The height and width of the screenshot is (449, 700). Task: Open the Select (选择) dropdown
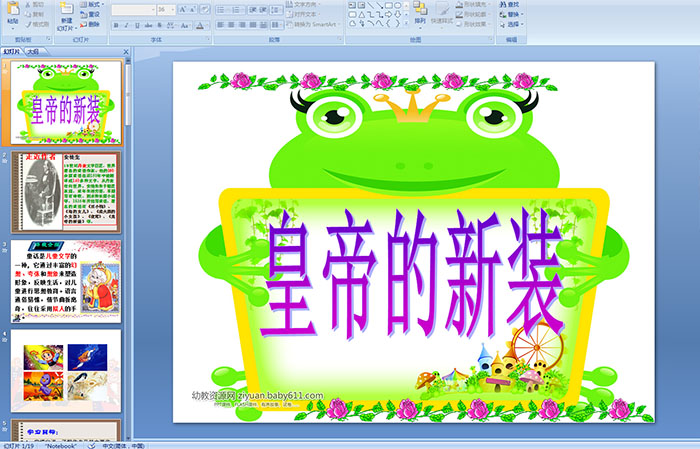coord(511,24)
